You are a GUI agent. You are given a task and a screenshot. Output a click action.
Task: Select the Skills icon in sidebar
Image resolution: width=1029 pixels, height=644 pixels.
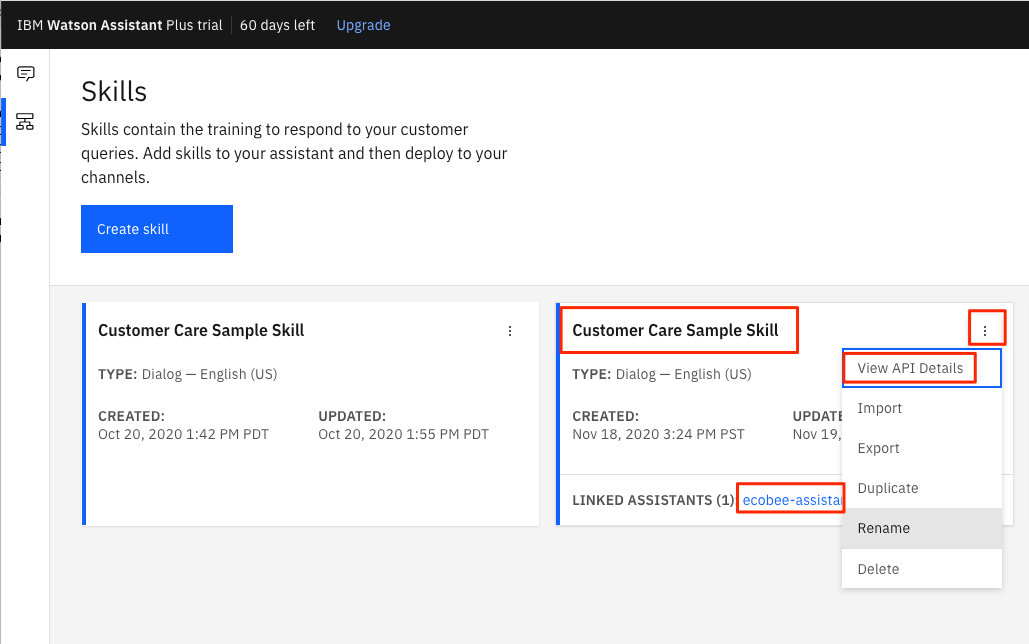click(x=25, y=122)
